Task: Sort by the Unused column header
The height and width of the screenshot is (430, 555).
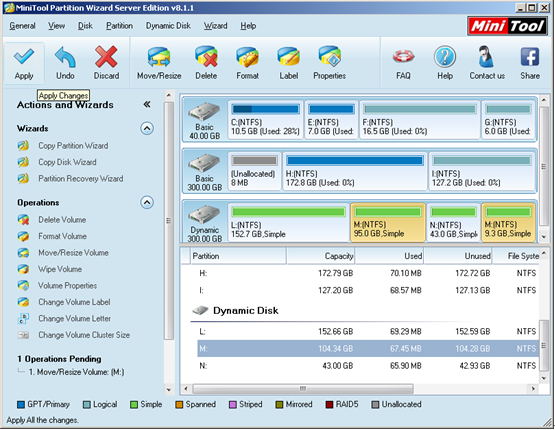Action: click(x=458, y=256)
